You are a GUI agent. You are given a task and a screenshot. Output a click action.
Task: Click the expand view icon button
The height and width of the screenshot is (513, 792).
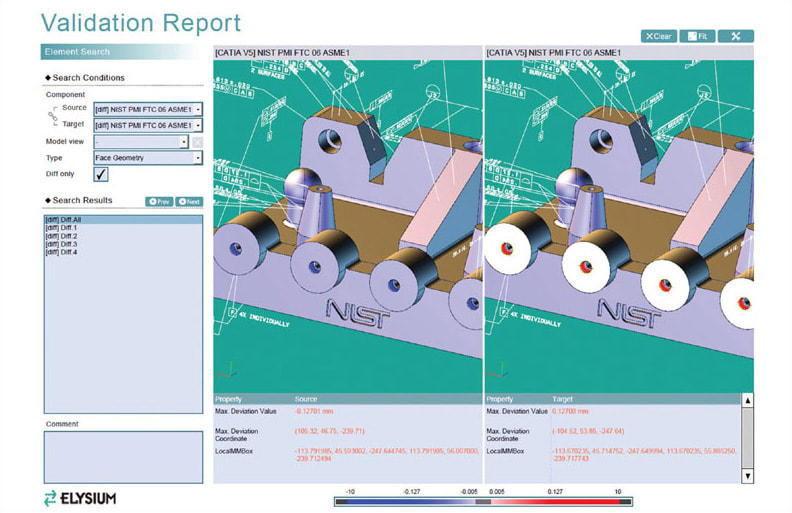(x=735, y=36)
